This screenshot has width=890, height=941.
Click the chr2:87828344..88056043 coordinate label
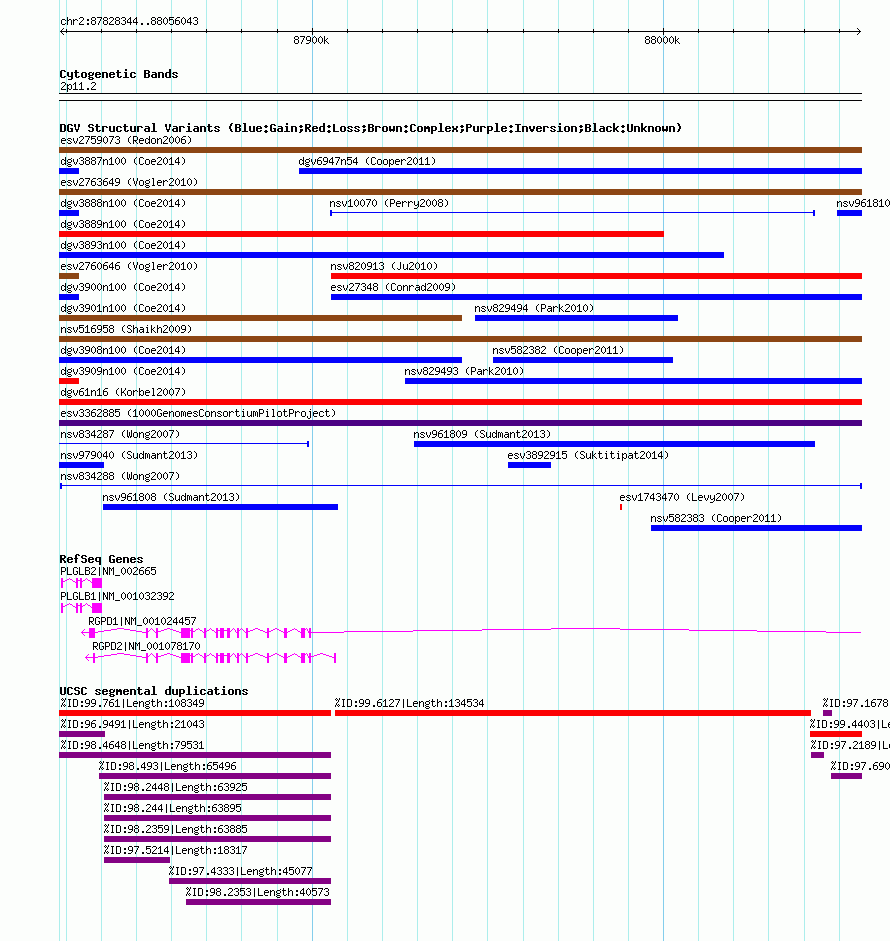tap(129, 21)
